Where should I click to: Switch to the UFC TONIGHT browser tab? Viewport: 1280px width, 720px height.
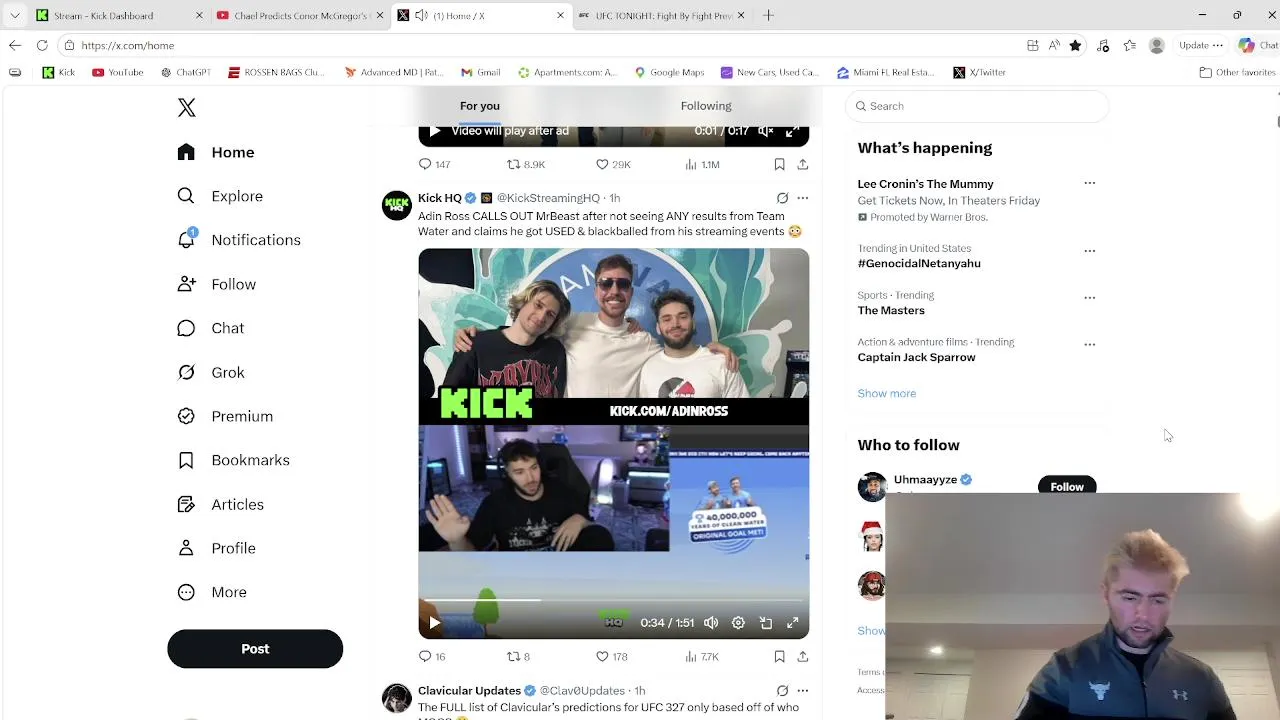click(662, 15)
